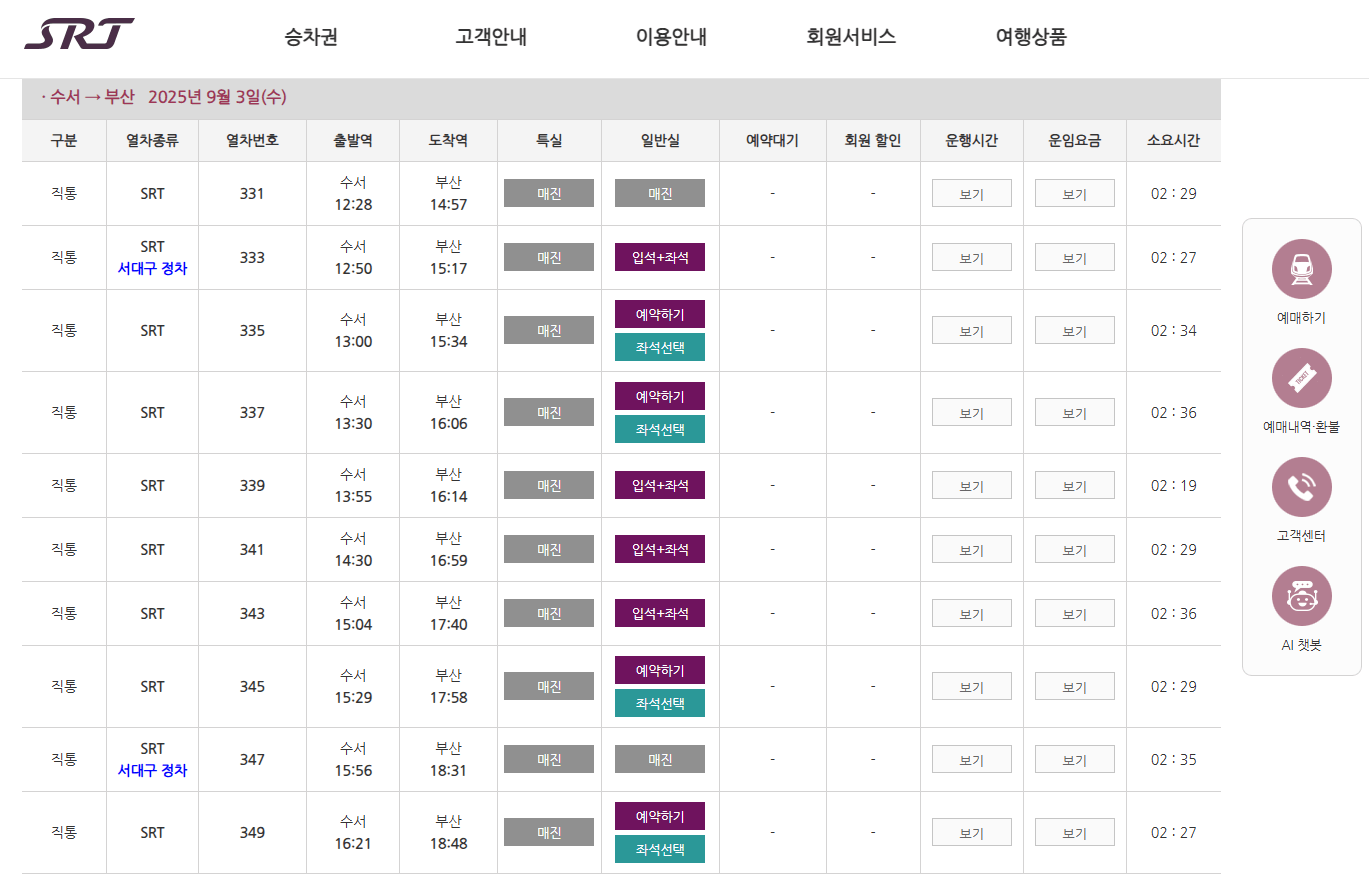Screen dimensions: 1369x887
Task: Open the 예매내역·환불 ticket icon
Action: pyautogui.click(x=1301, y=378)
